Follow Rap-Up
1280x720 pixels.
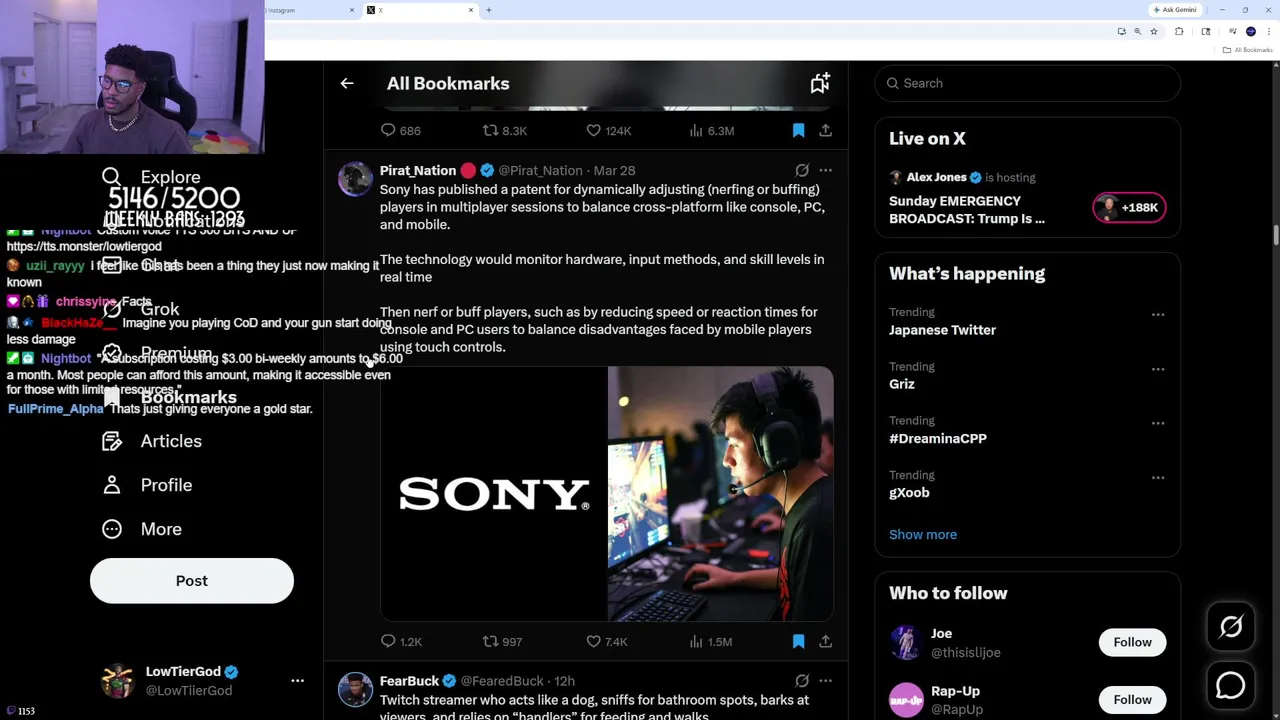(x=1132, y=700)
